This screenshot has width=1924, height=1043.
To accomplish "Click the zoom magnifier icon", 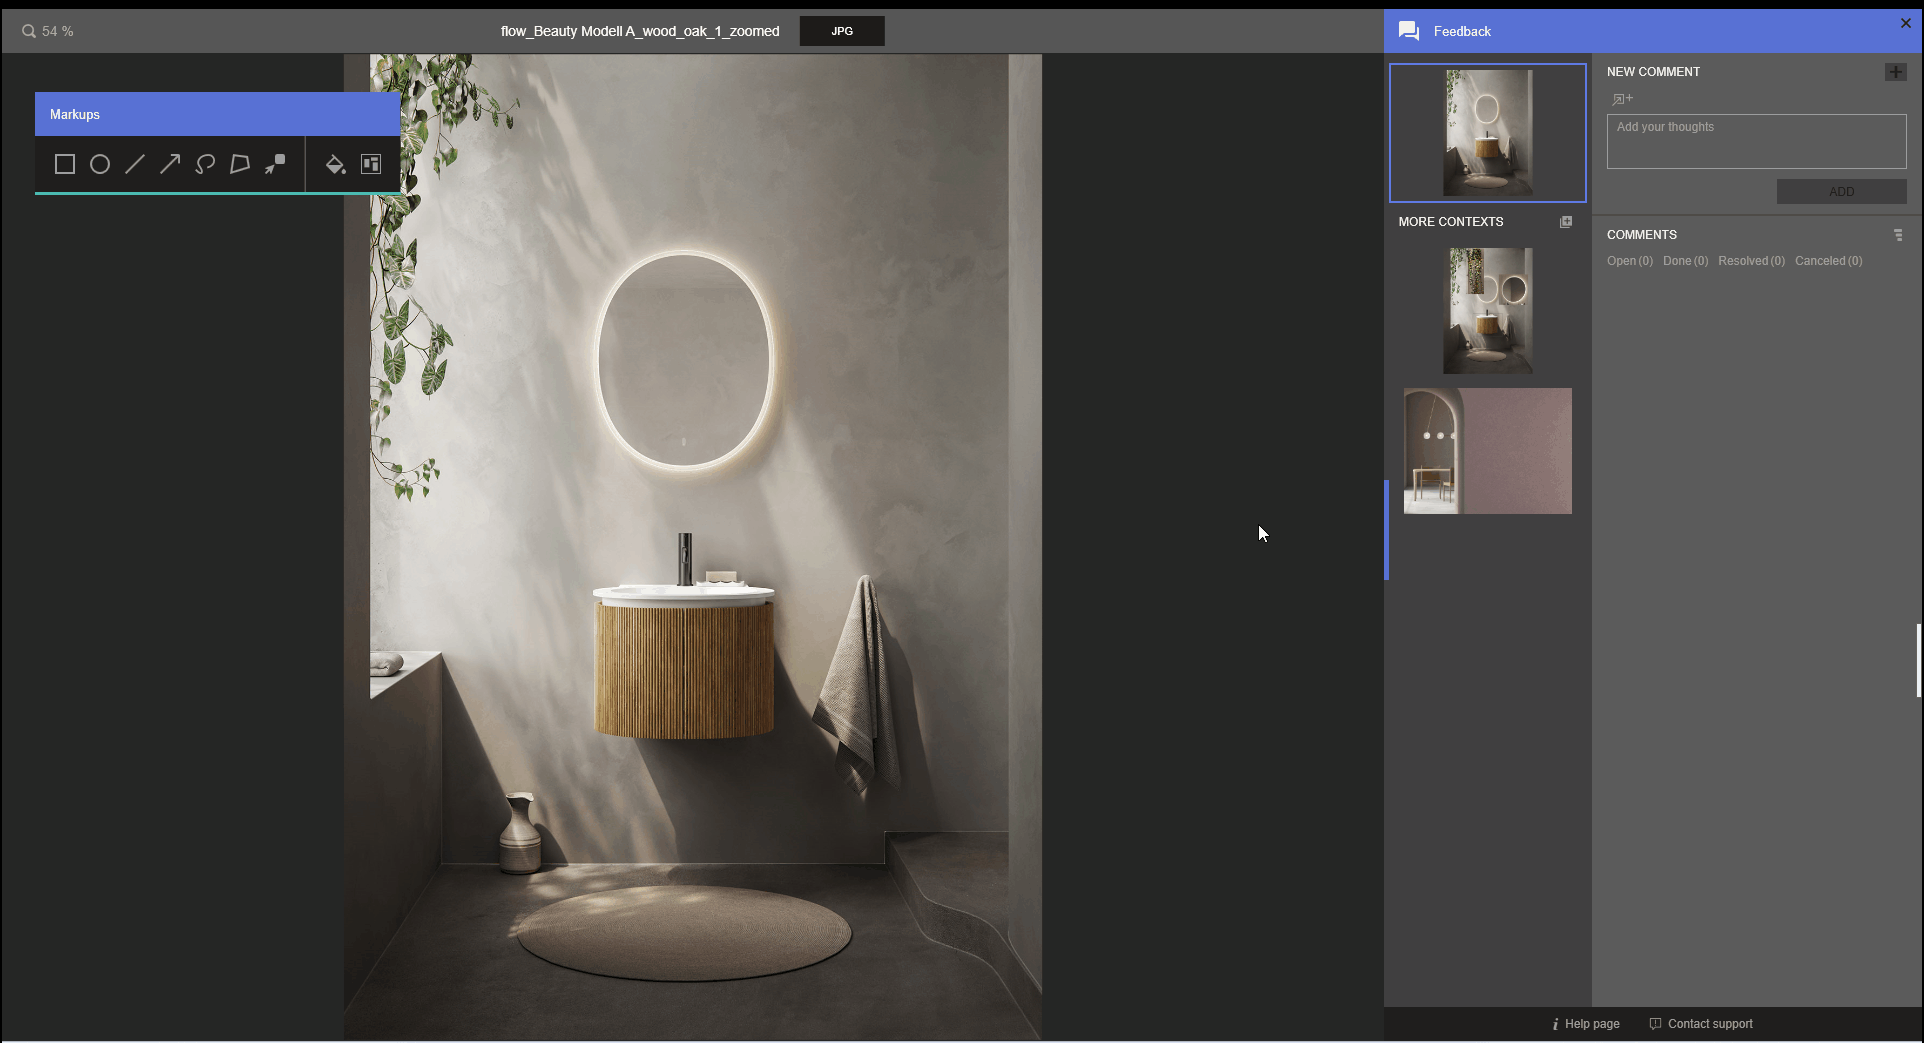I will tap(29, 31).
